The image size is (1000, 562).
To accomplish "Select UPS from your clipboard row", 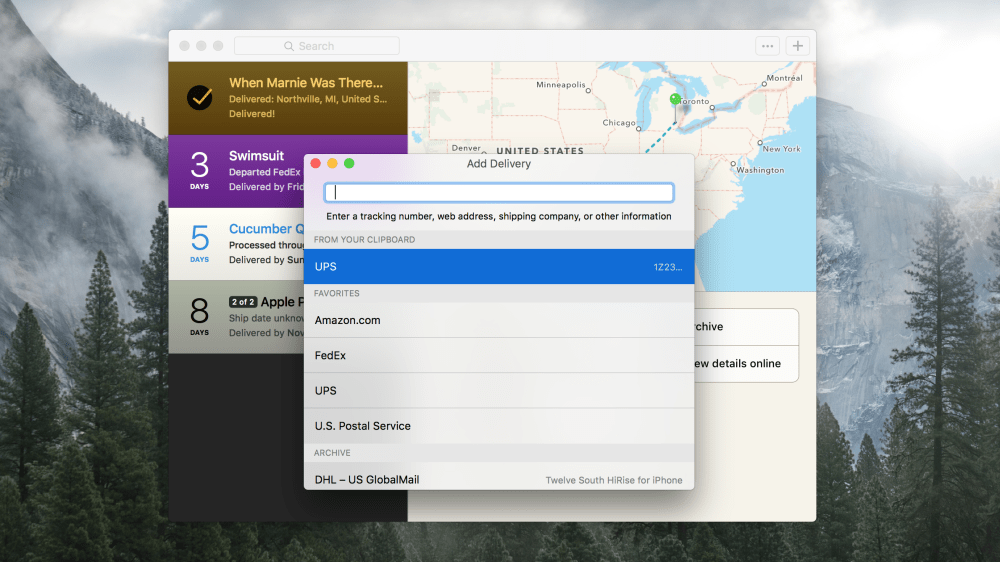I will point(498,267).
